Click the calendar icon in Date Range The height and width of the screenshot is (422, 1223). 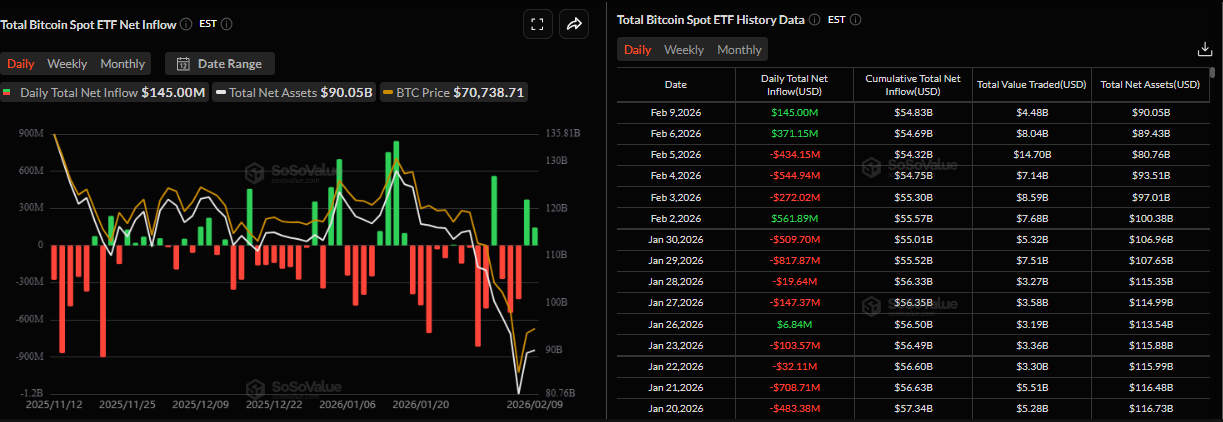pos(183,64)
